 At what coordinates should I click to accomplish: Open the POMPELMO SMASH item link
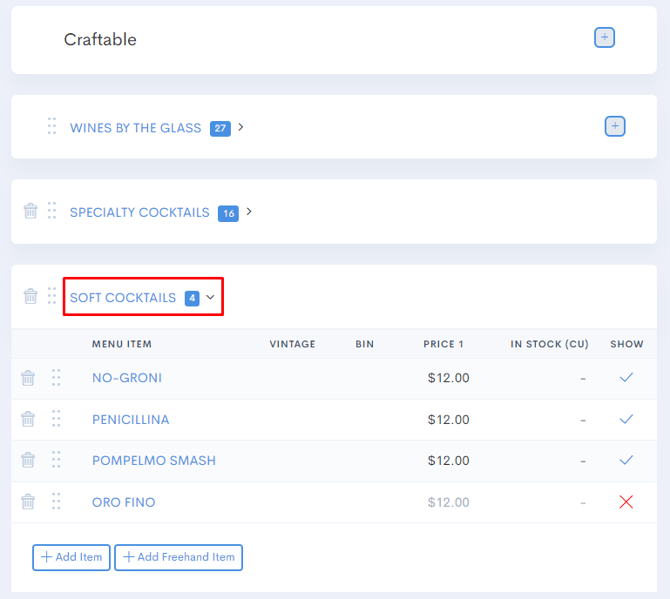pos(154,461)
